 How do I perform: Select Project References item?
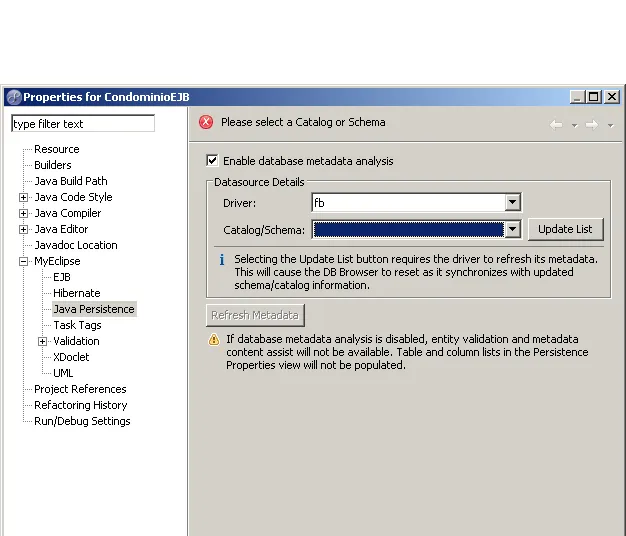[x=80, y=389]
